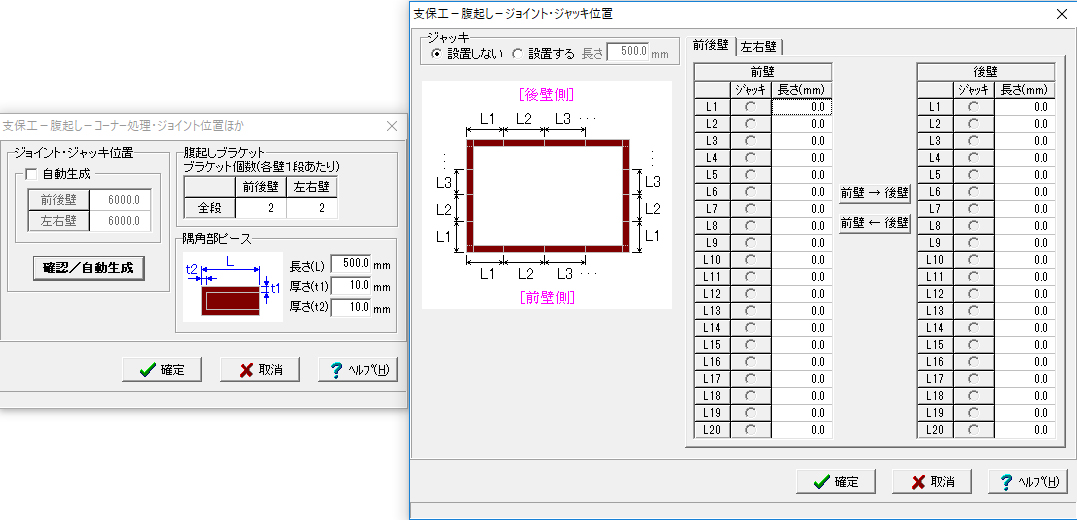This screenshot has height=520, width=1077.
Task: Select the 前壁 L17 jack radio button
Action: [x=750, y=378]
